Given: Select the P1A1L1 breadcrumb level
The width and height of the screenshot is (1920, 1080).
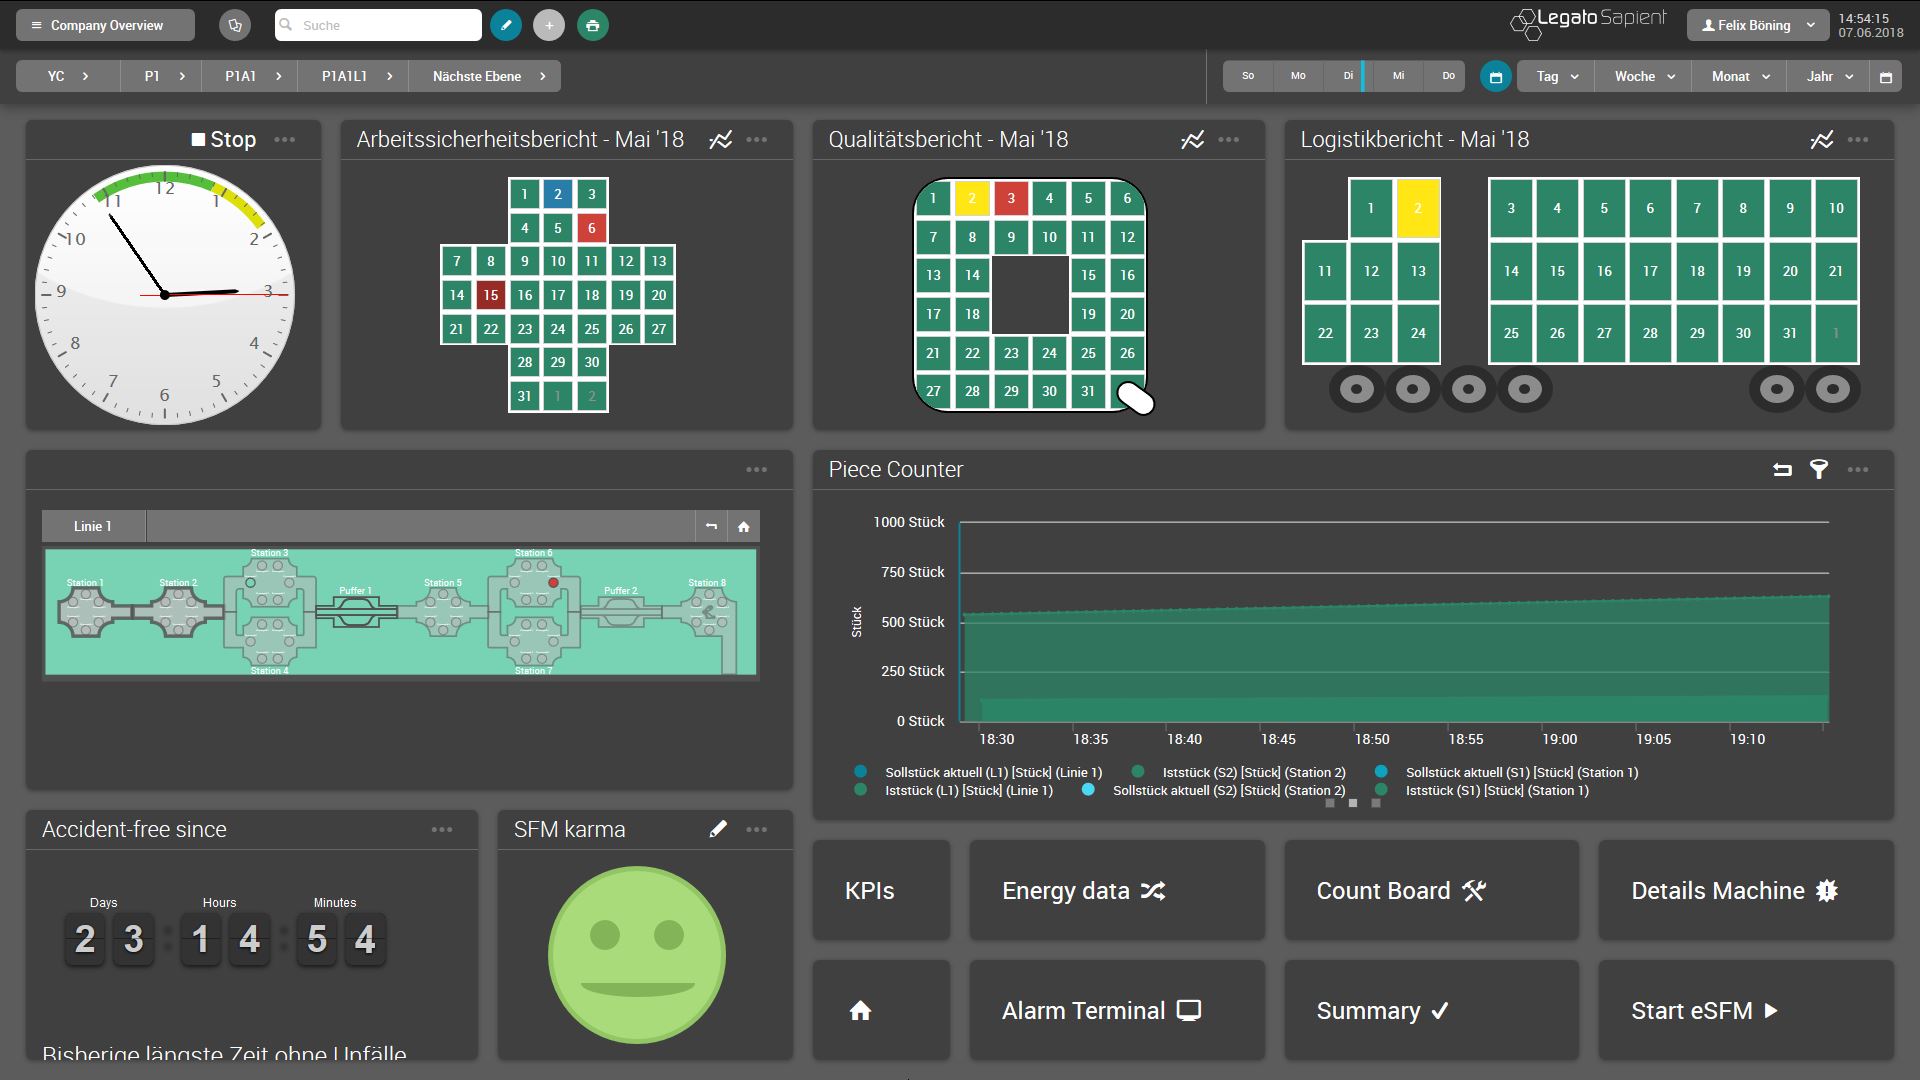Looking at the screenshot, I should pyautogui.click(x=353, y=76).
